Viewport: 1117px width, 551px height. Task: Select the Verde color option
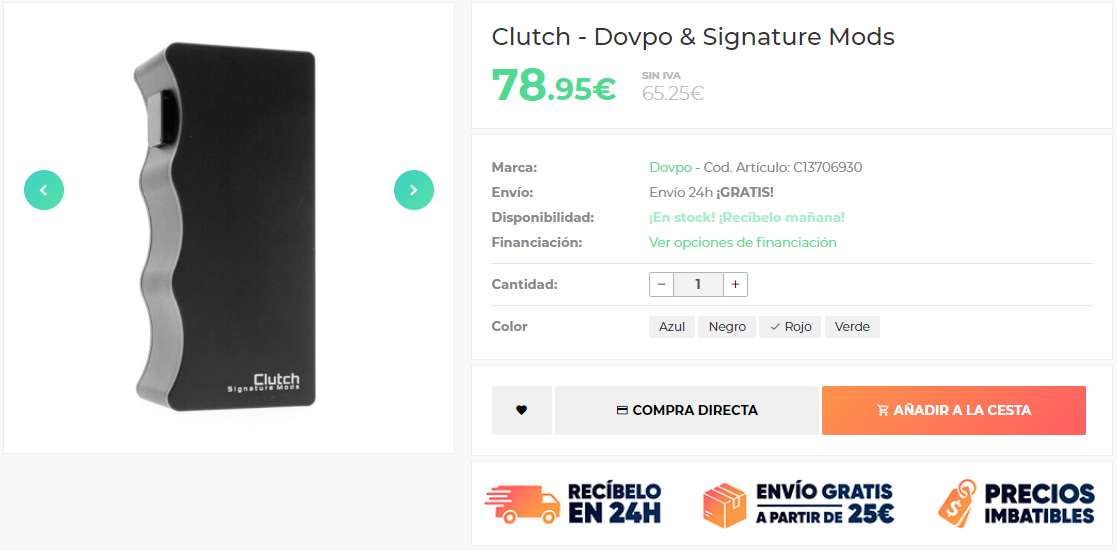pos(852,327)
